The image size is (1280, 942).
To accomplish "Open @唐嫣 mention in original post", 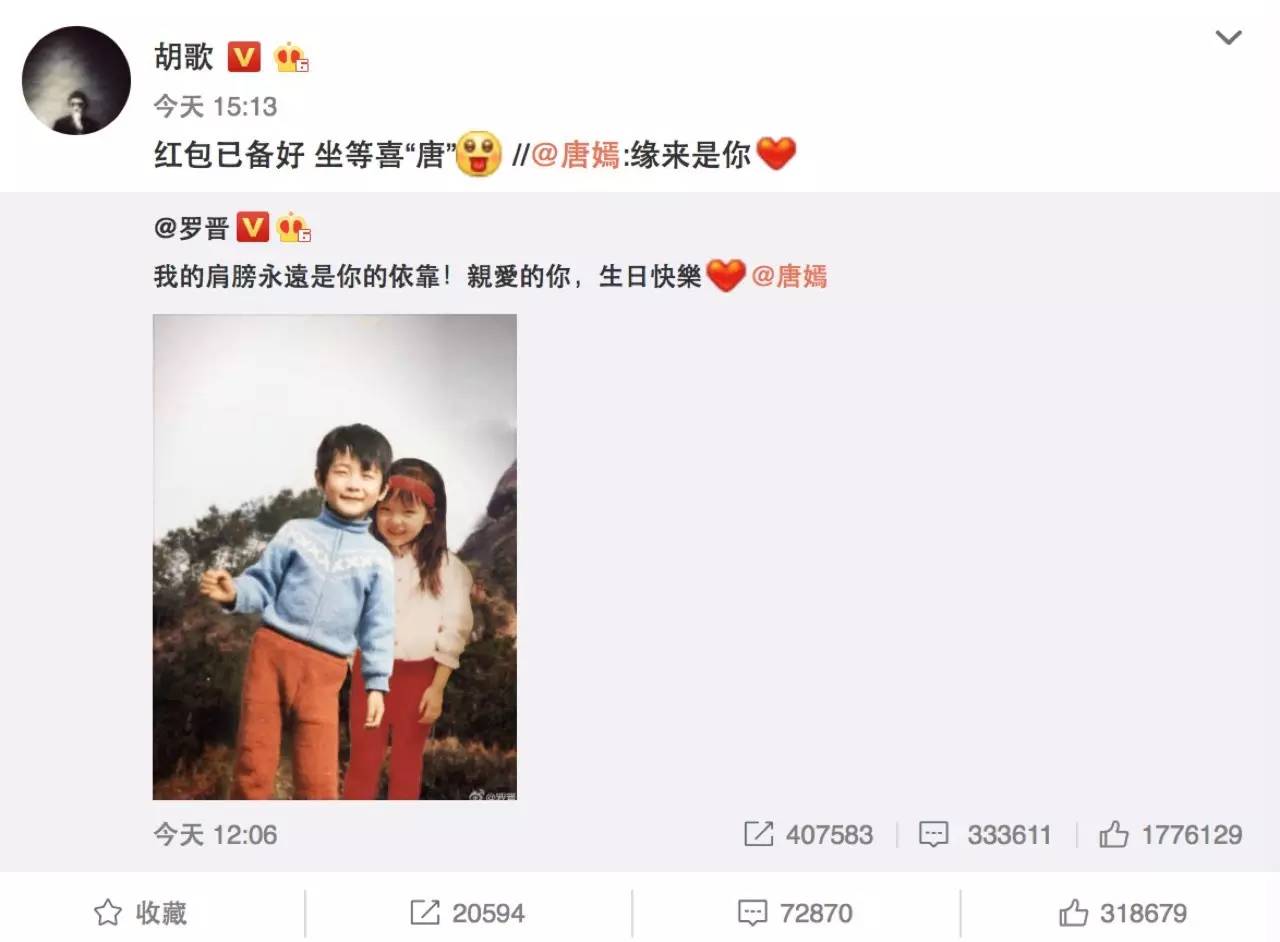I will tap(789, 276).
